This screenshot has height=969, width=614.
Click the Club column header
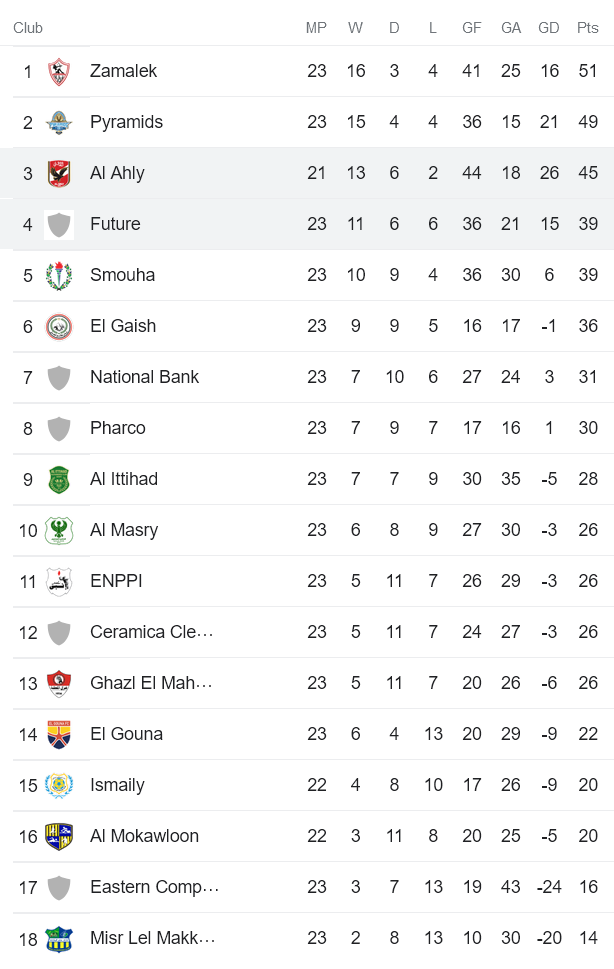(27, 28)
